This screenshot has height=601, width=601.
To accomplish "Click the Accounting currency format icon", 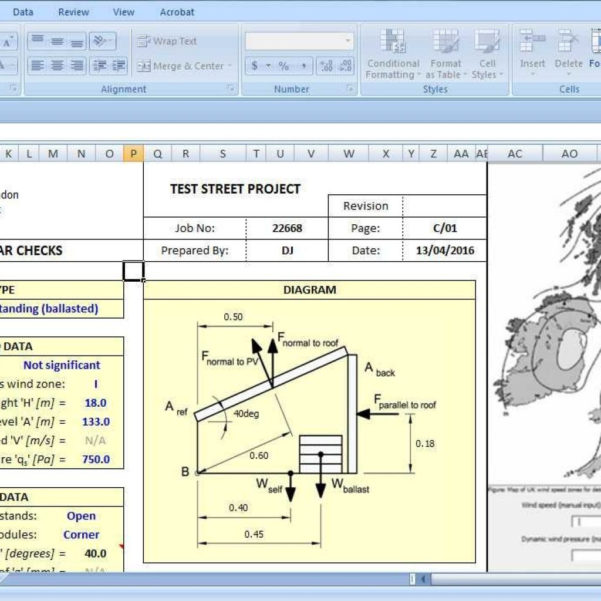I will point(255,66).
